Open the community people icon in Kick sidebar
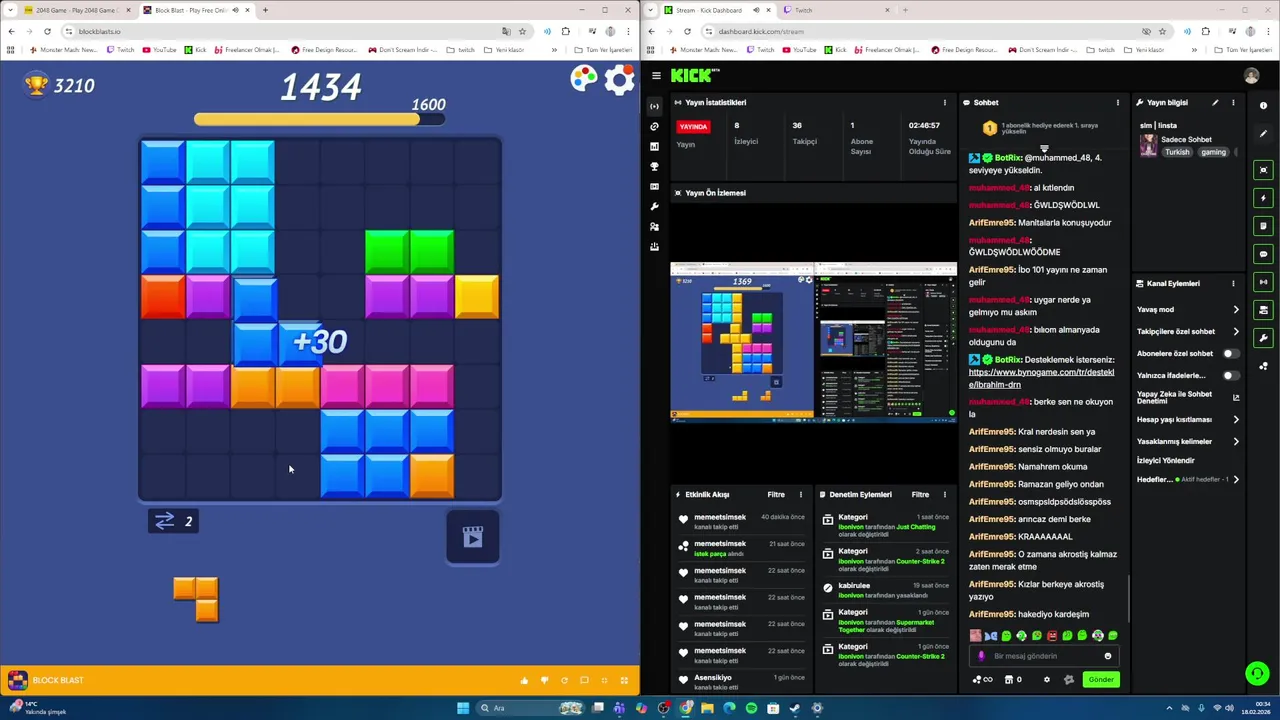 (654, 226)
